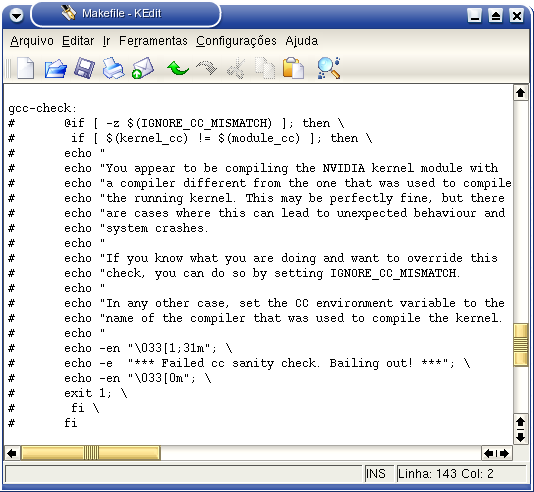
Task: Print the document using the printer icon
Action: click(x=113, y=68)
